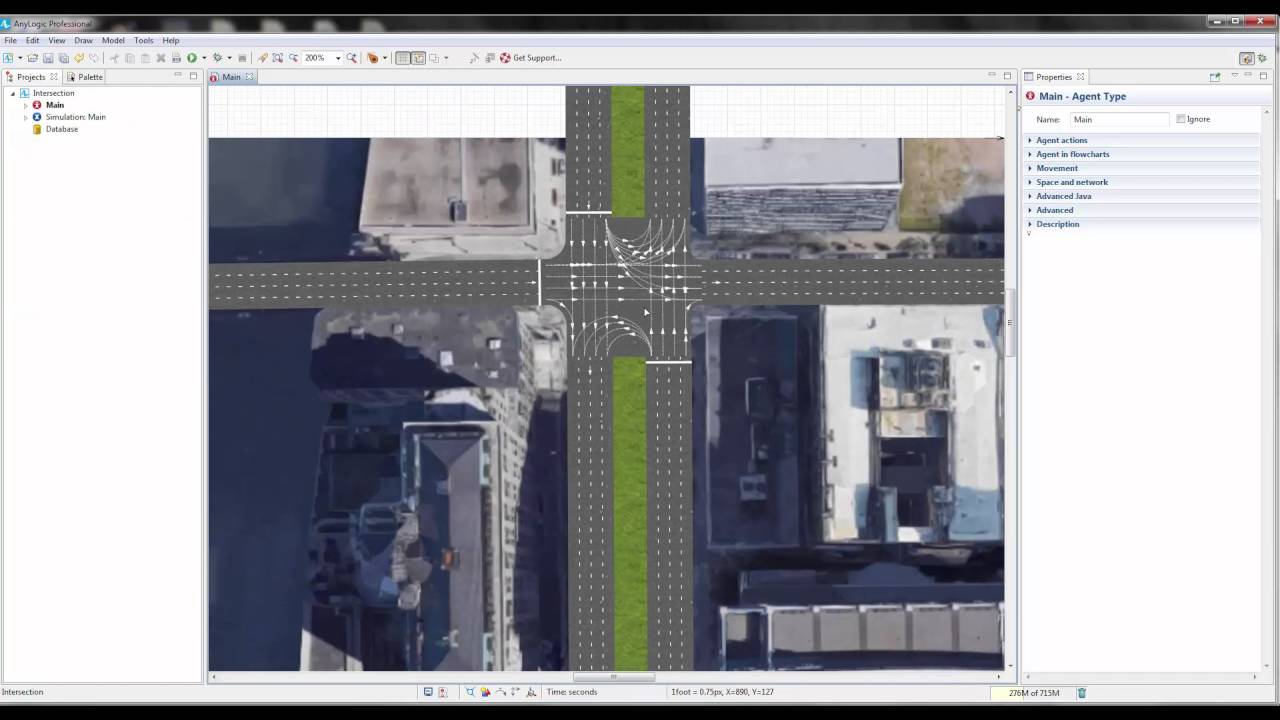The width and height of the screenshot is (1280, 720).
Task: Click the Open model folder icon
Action: [x=32, y=58]
